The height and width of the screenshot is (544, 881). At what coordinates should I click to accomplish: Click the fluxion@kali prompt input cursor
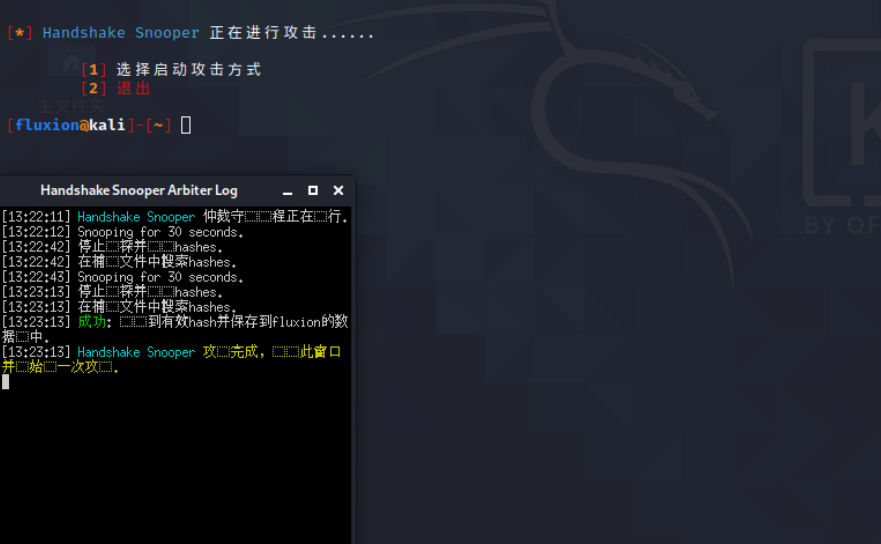click(x=186, y=125)
